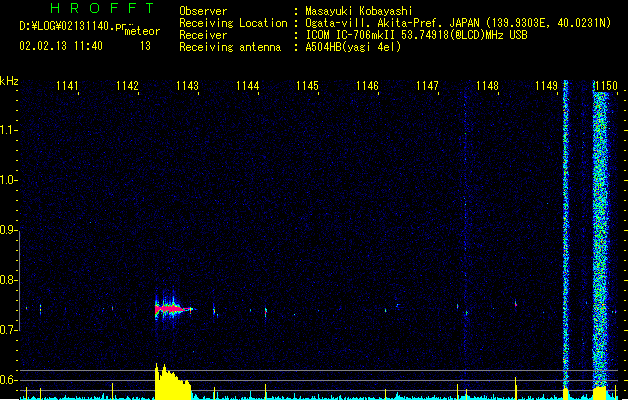Click the 'Receiver' field label

tap(203, 35)
